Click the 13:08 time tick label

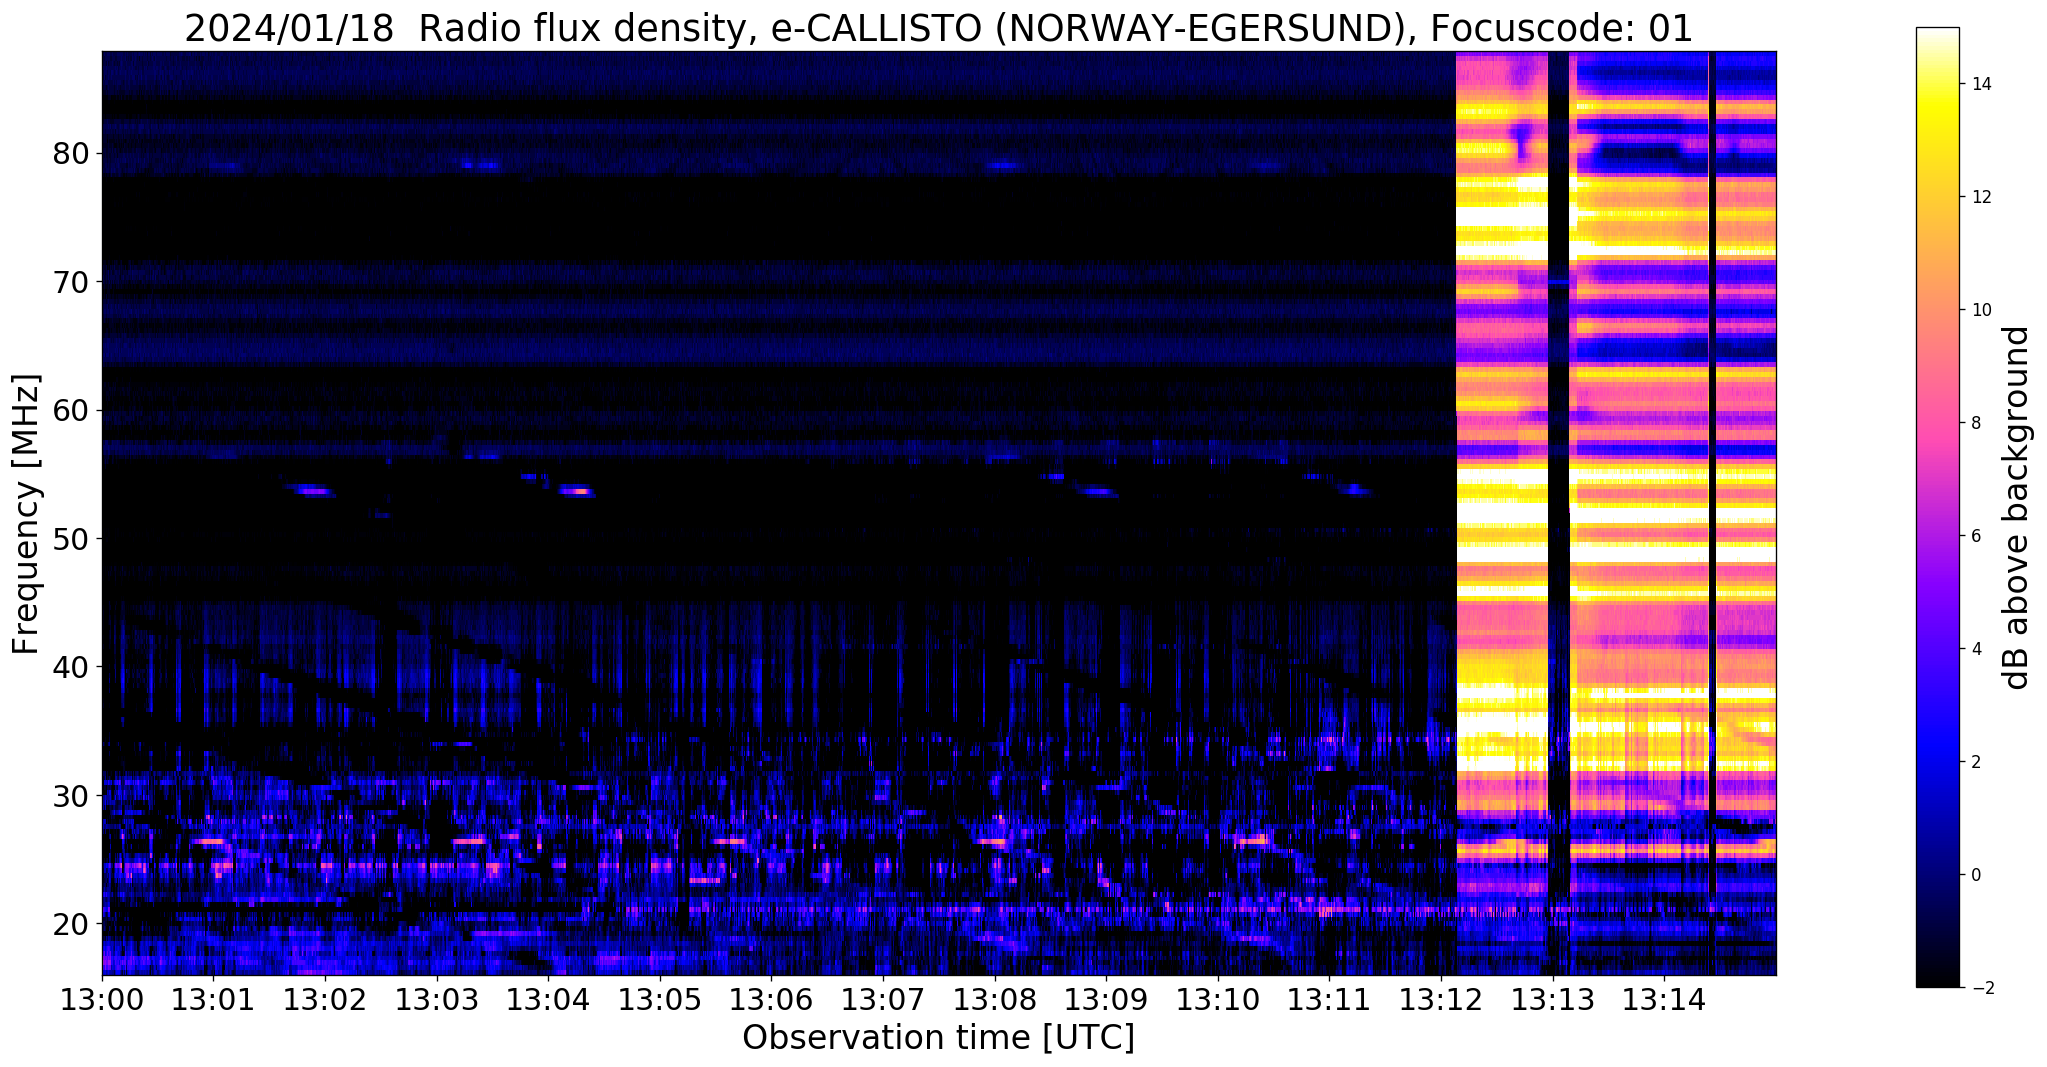tap(995, 999)
